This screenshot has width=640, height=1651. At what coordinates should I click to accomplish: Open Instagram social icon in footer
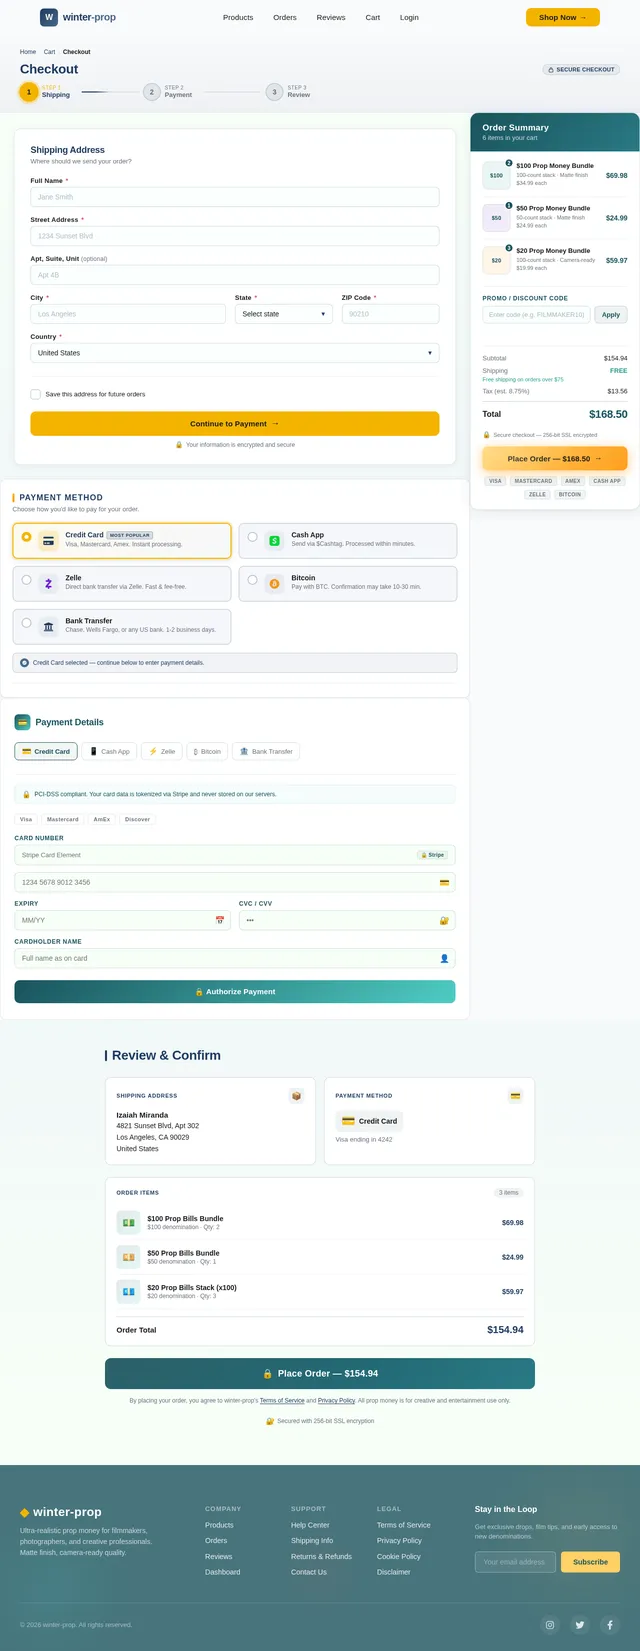pos(549,1625)
